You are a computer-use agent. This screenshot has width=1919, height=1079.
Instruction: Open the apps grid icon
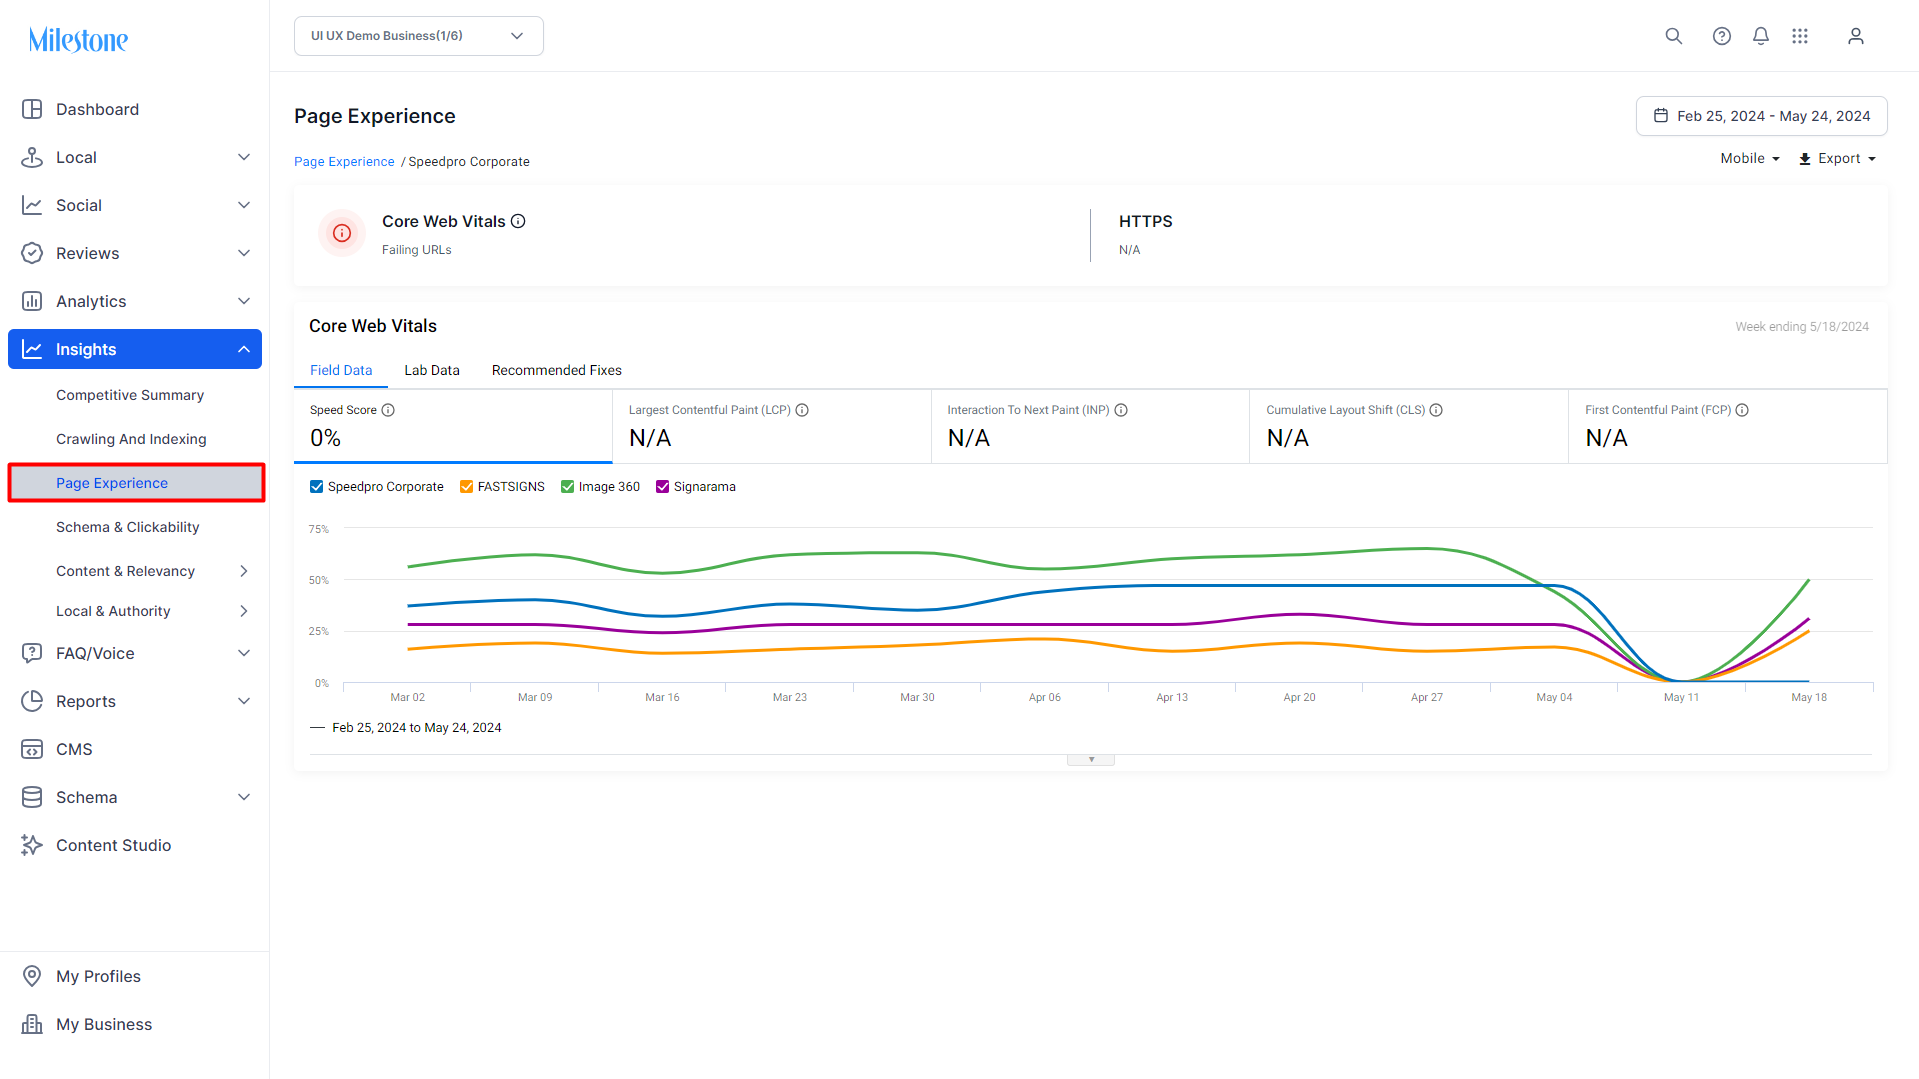coord(1800,36)
